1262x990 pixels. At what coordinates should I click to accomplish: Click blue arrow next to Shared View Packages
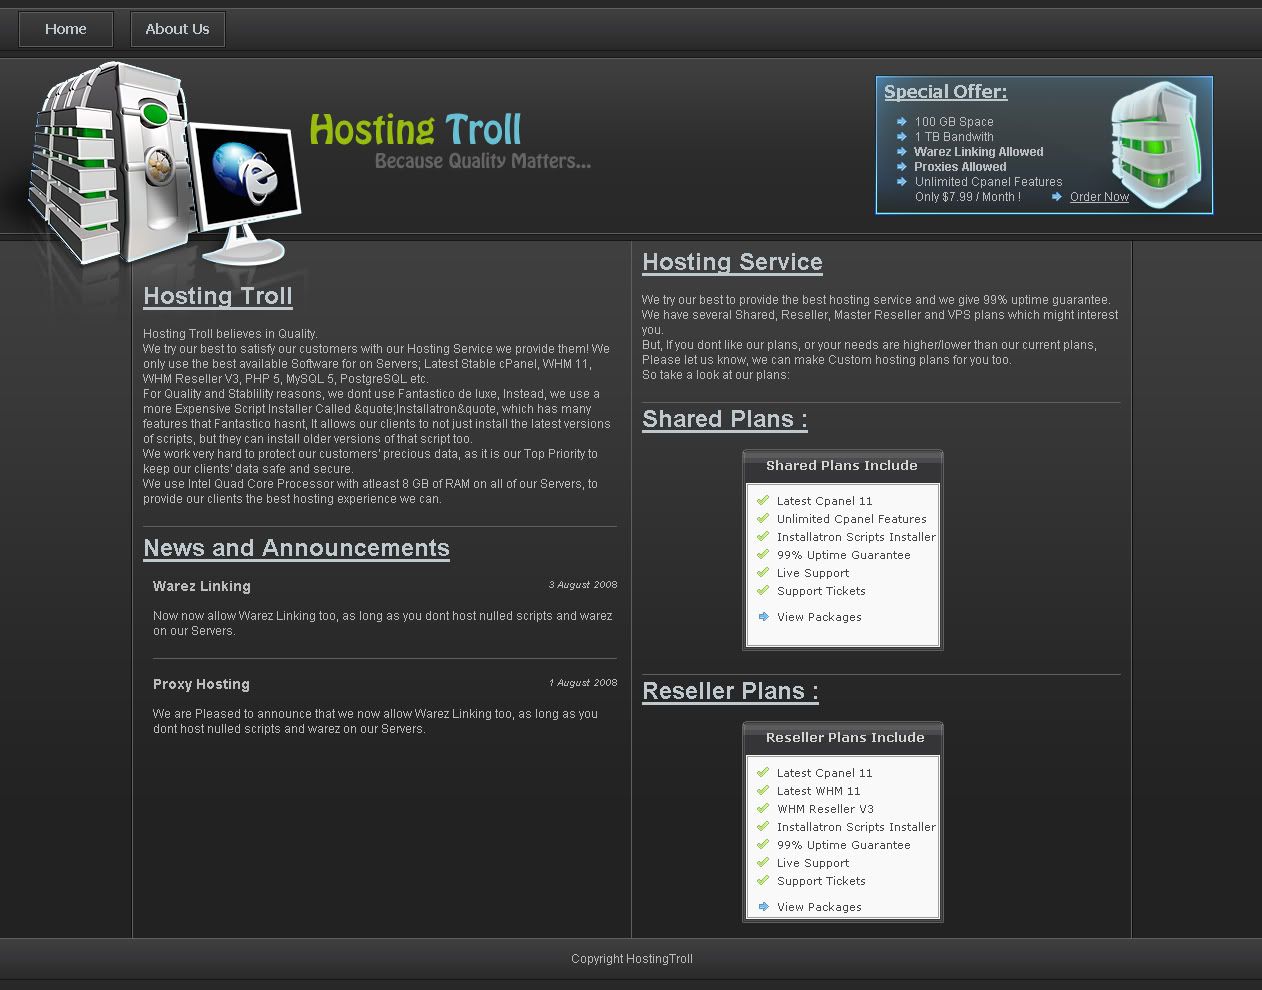click(763, 617)
